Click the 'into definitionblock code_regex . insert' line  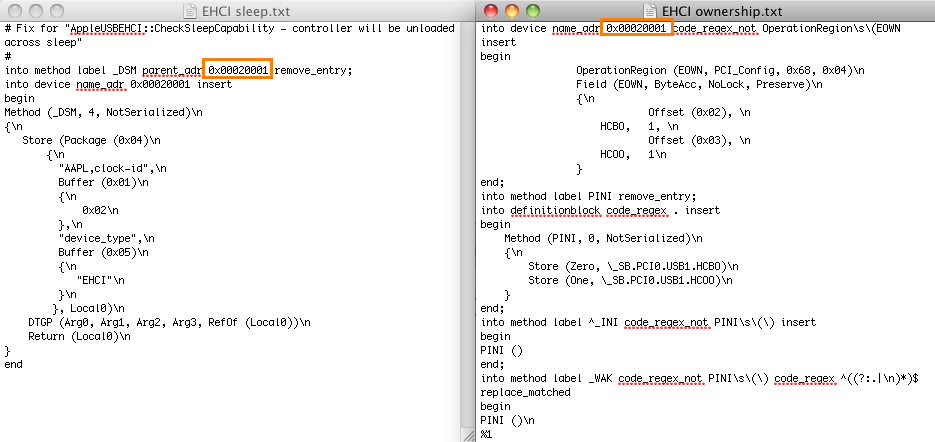pyautogui.click(x=600, y=211)
